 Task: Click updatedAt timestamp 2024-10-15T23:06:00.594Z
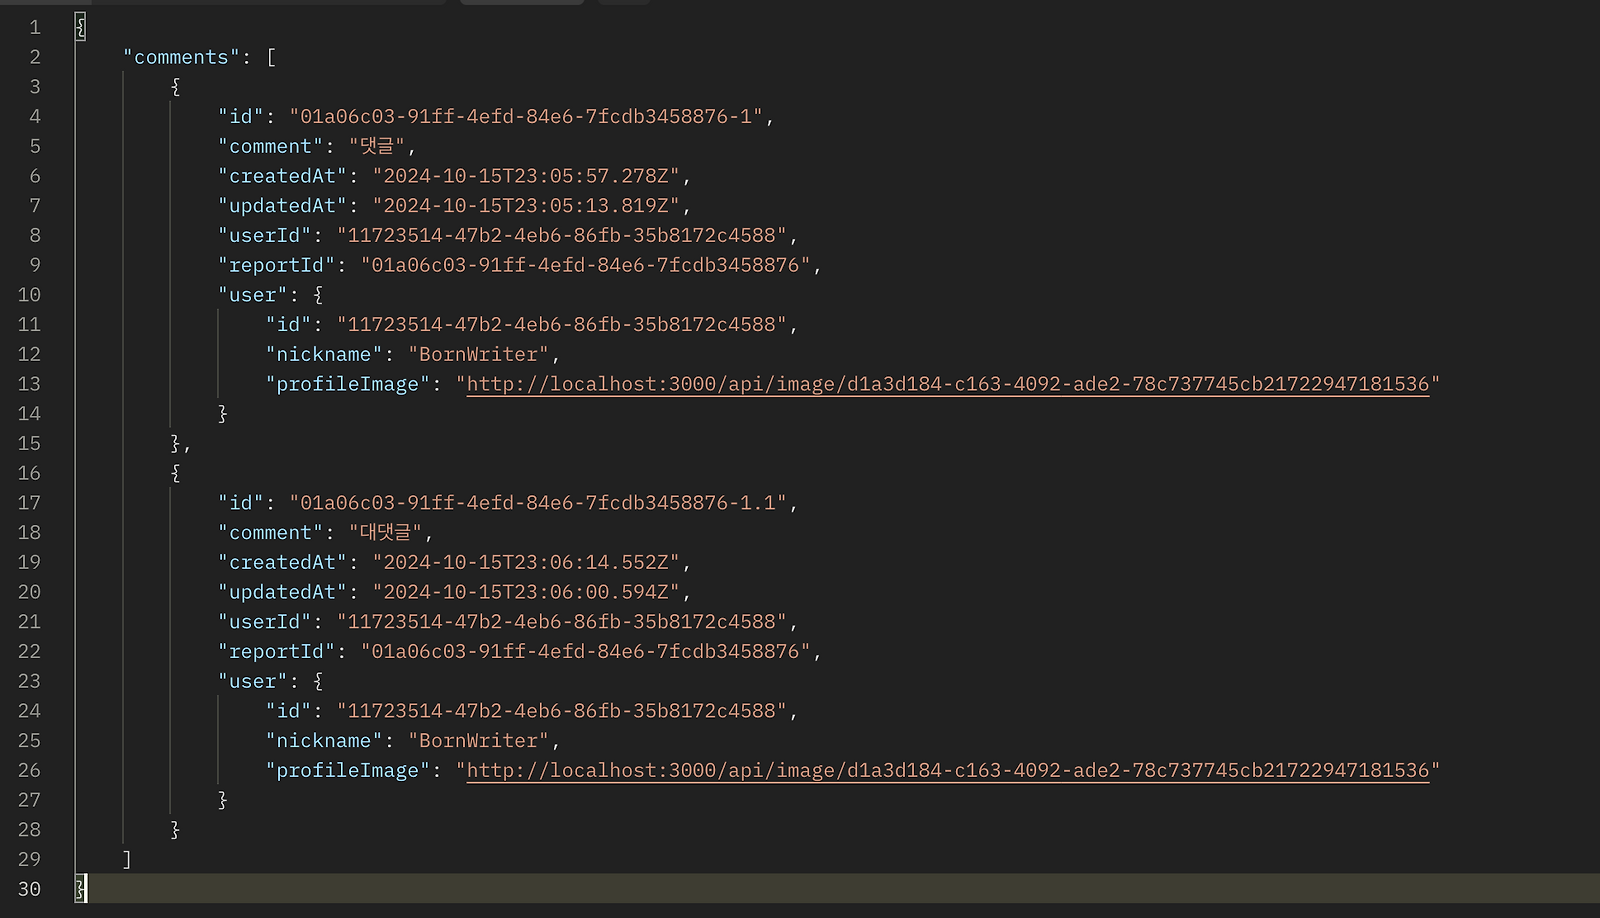[x=525, y=592]
